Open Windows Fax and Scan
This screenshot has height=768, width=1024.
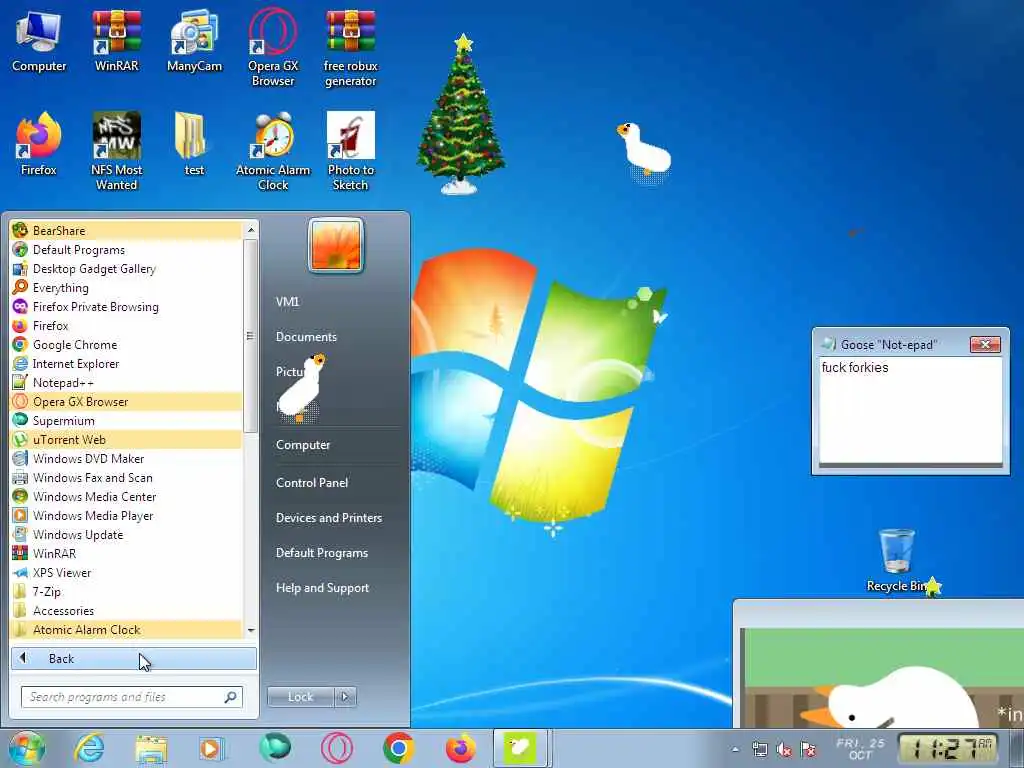click(126, 477)
